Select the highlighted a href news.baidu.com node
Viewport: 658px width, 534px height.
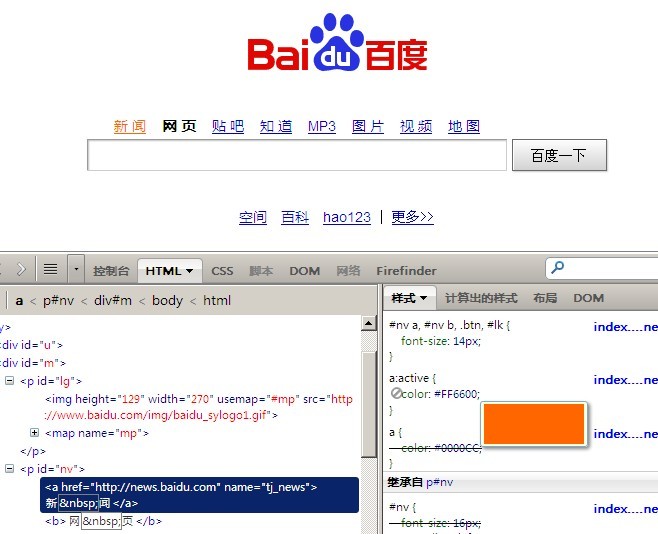click(x=199, y=495)
